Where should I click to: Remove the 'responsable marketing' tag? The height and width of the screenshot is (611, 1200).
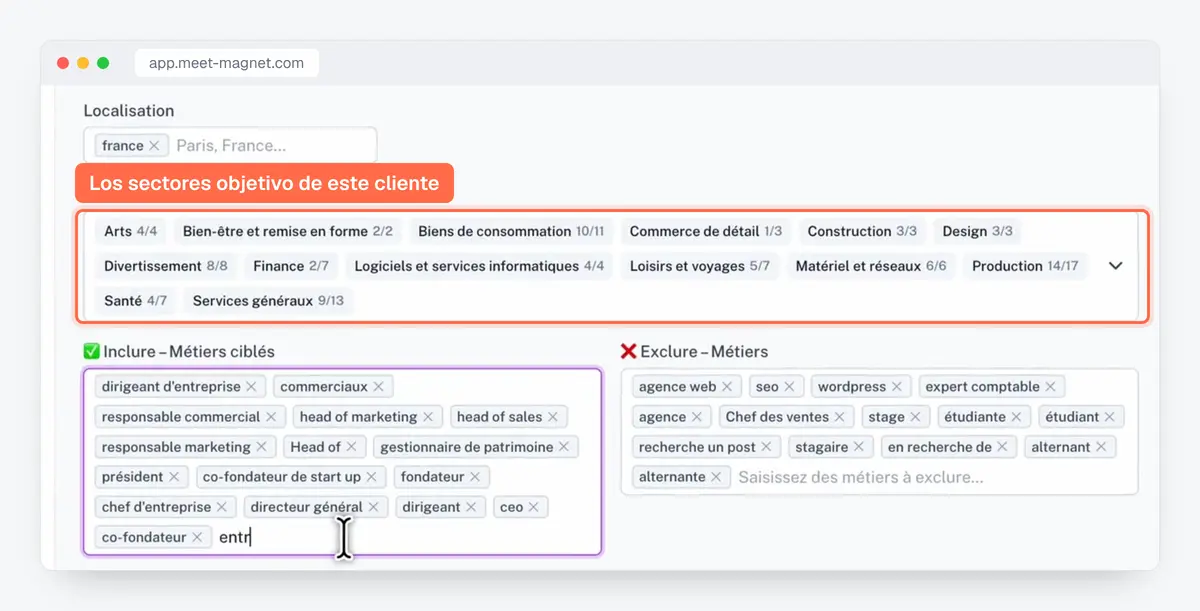[x=261, y=447]
